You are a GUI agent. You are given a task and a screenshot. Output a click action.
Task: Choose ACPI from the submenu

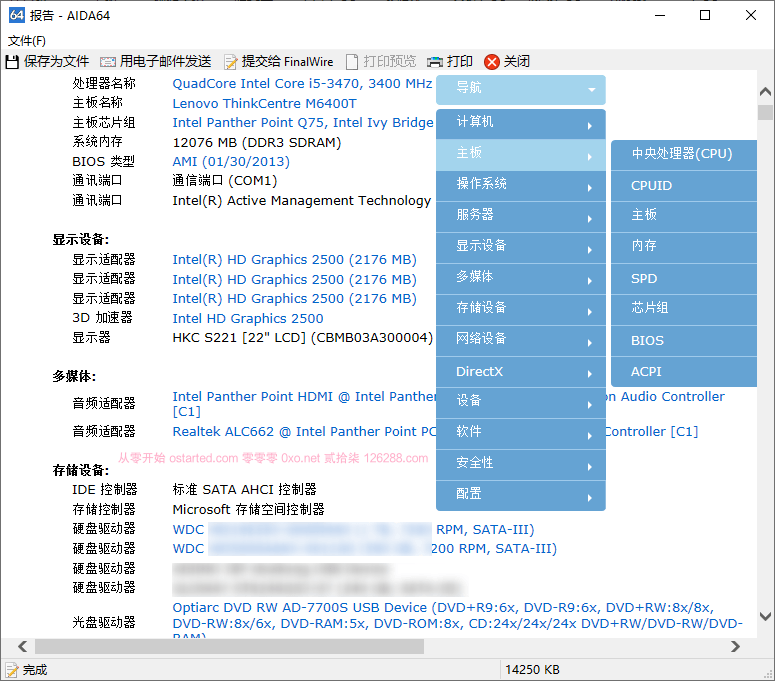pyautogui.click(x=684, y=372)
